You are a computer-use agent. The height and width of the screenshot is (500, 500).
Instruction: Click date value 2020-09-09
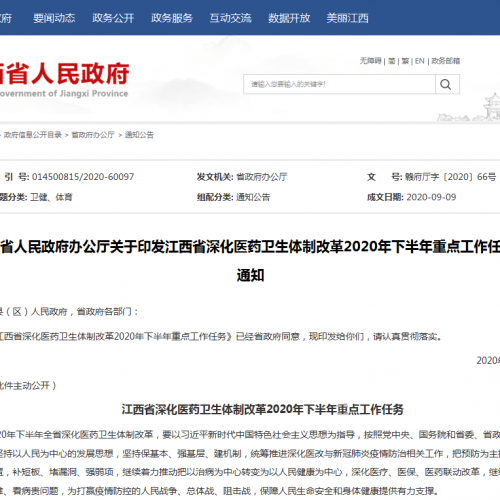(431, 197)
